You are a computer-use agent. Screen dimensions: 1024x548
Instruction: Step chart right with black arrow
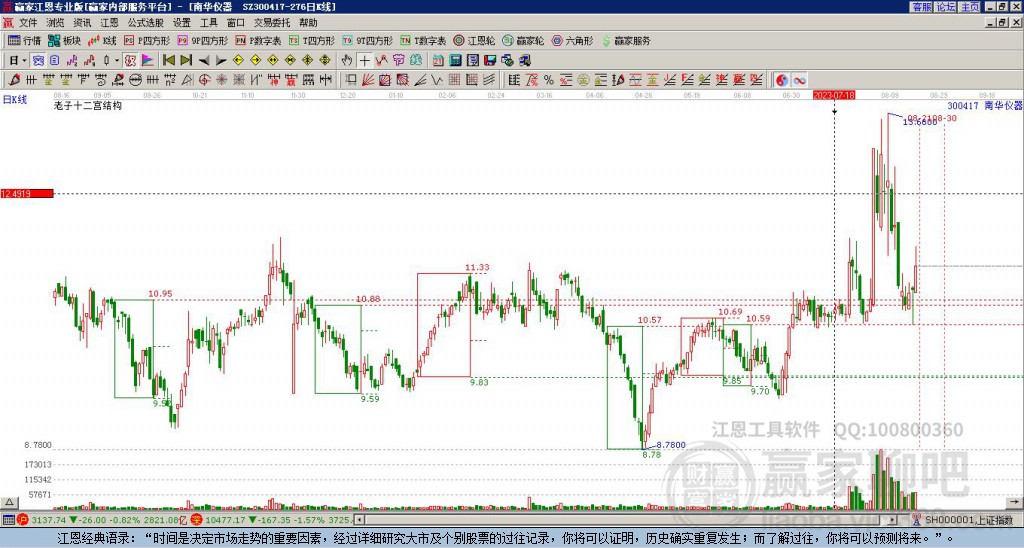pos(221,61)
